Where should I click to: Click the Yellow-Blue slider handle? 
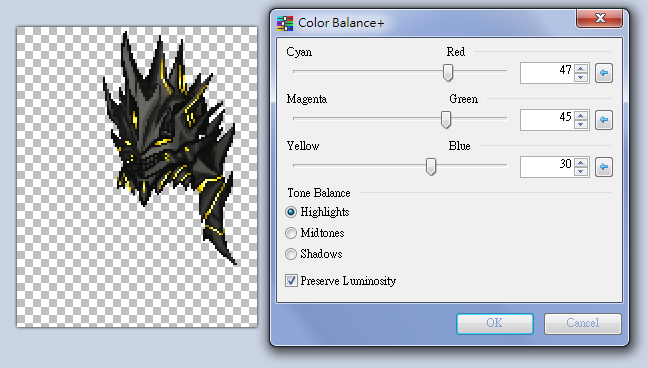click(431, 166)
